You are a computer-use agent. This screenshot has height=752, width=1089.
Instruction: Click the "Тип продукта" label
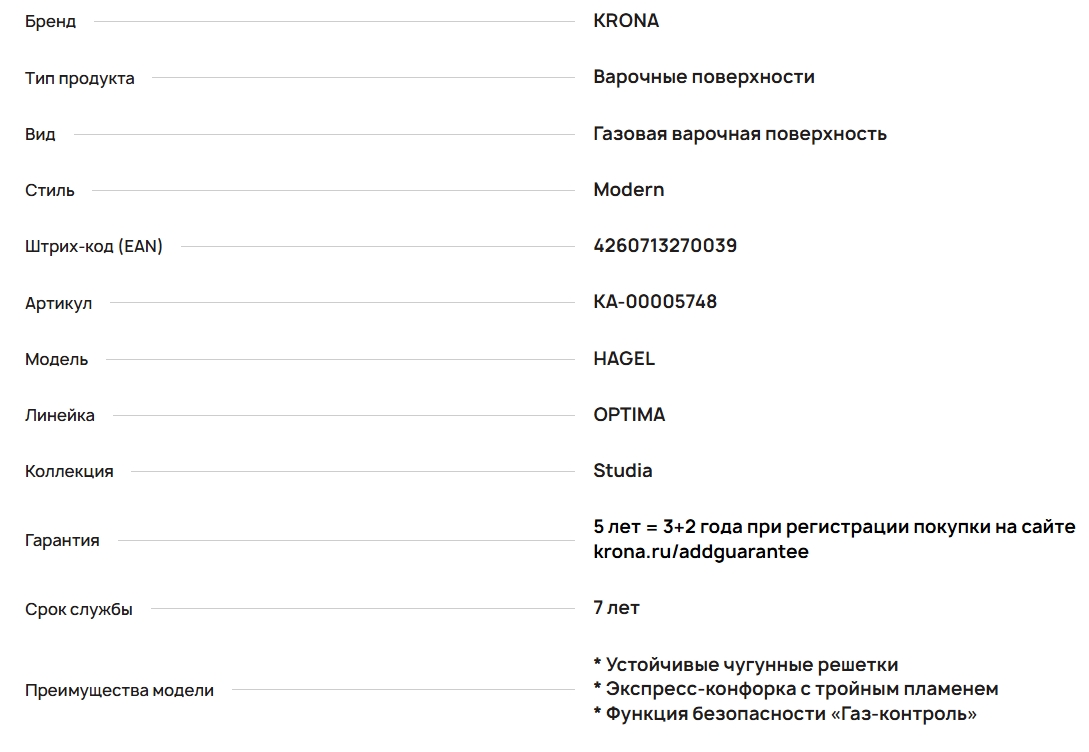pyautogui.click(x=79, y=78)
